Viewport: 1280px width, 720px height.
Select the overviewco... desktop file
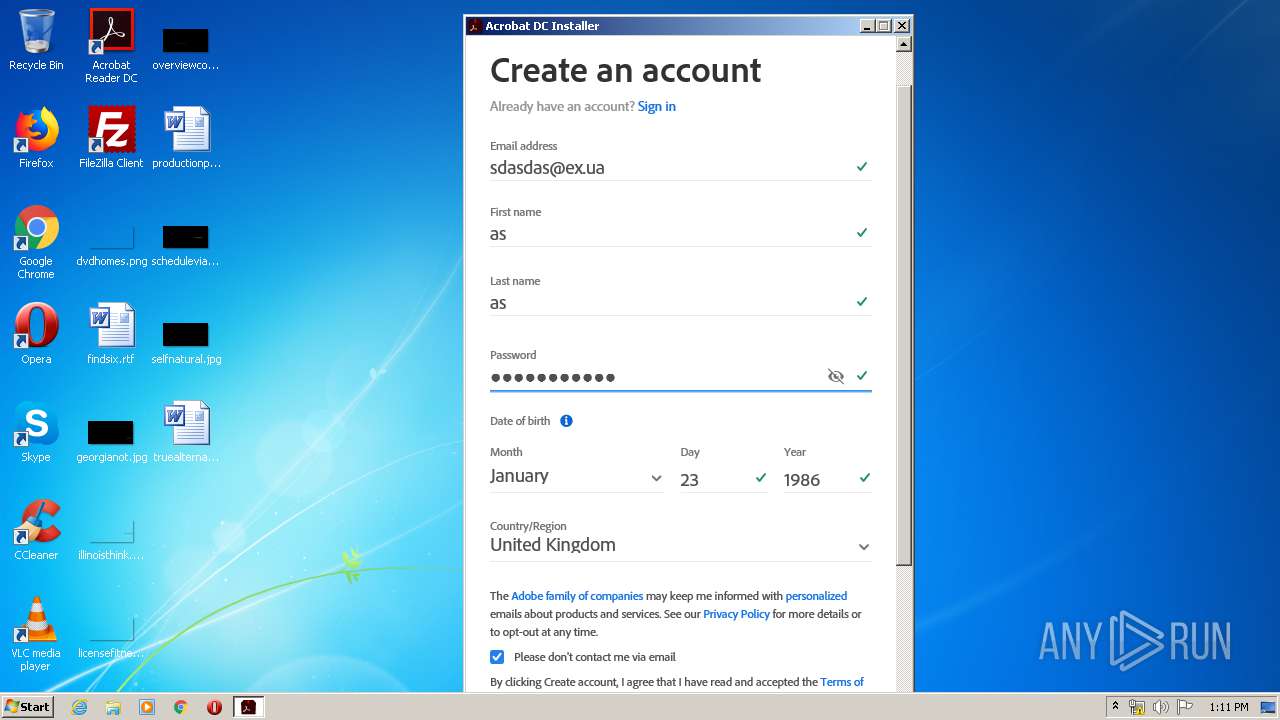click(186, 46)
